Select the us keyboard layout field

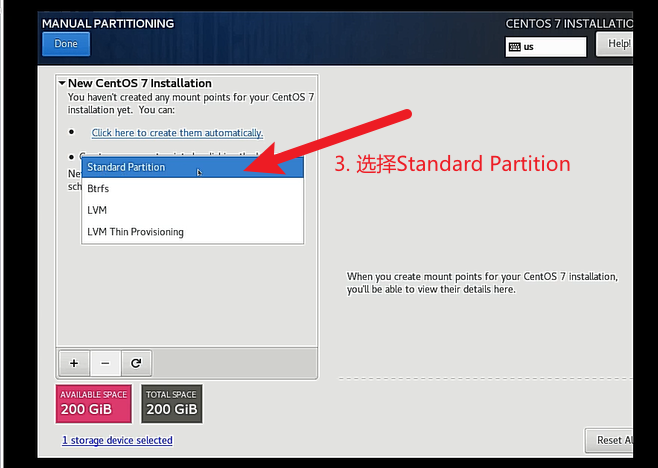tap(546, 47)
